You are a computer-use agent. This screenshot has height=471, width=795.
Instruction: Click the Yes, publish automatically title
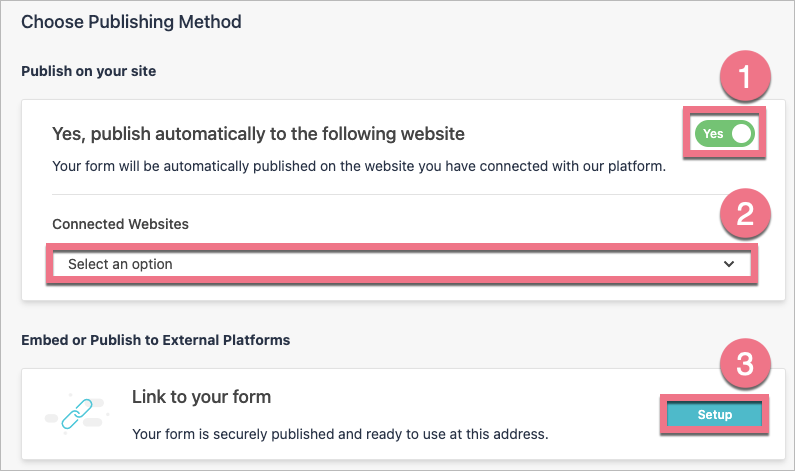click(x=258, y=133)
